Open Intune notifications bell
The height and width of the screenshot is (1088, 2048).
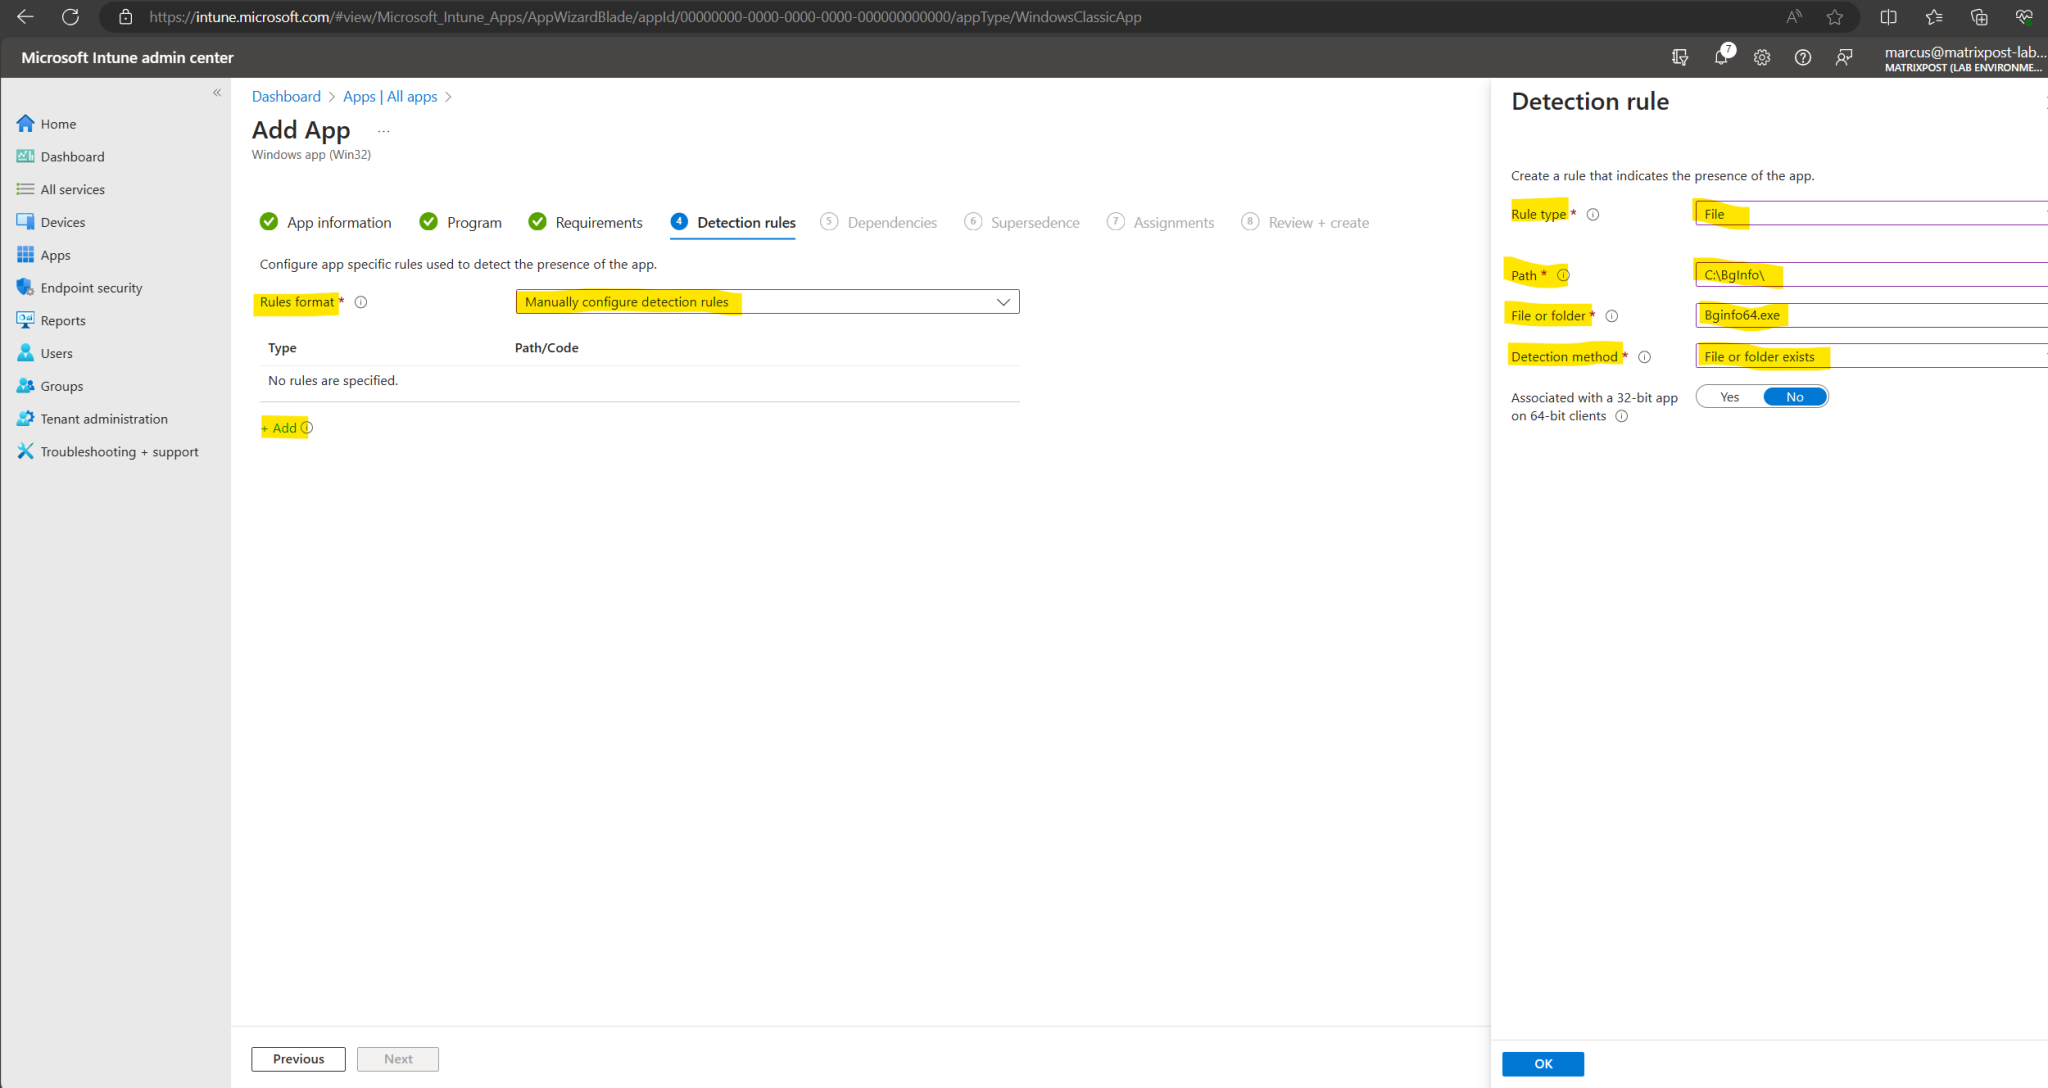(x=1721, y=57)
